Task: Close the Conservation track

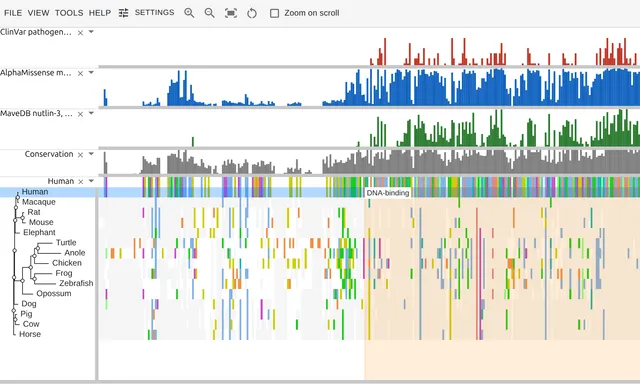Action: click(80, 155)
